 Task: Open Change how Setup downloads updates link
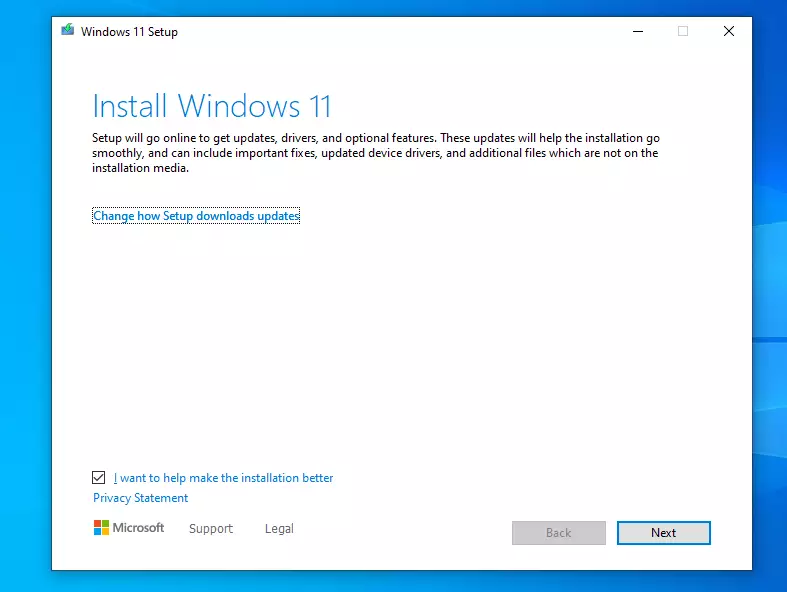196,215
